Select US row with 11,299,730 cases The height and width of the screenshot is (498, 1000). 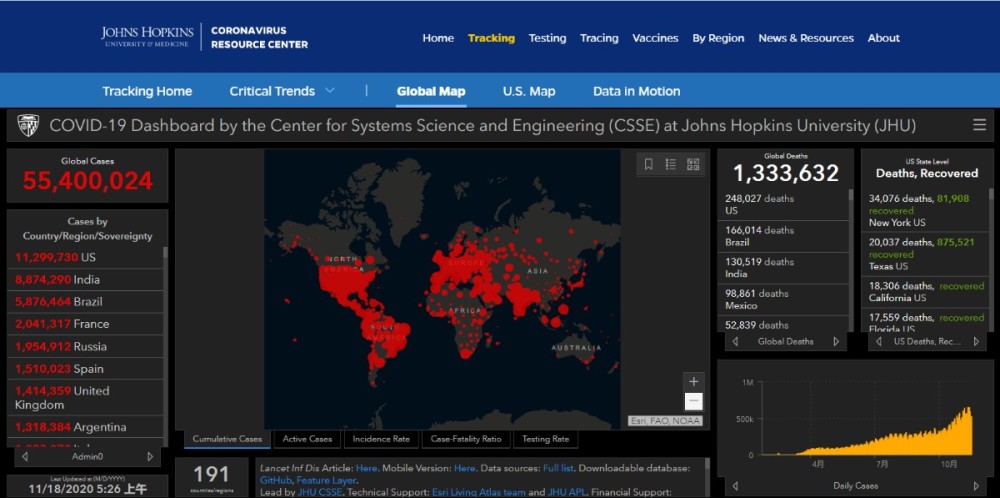87,257
